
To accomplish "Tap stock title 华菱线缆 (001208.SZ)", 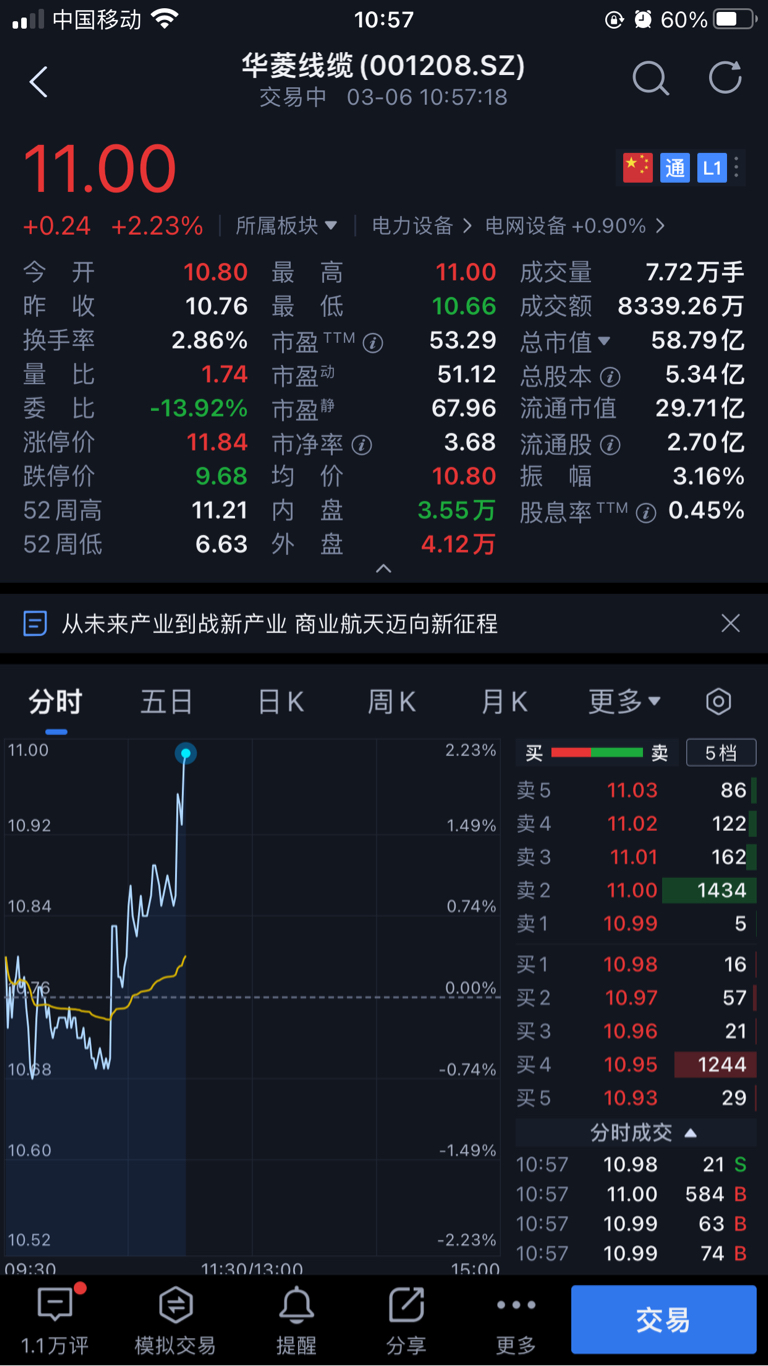I will click(x=383, y=66).
